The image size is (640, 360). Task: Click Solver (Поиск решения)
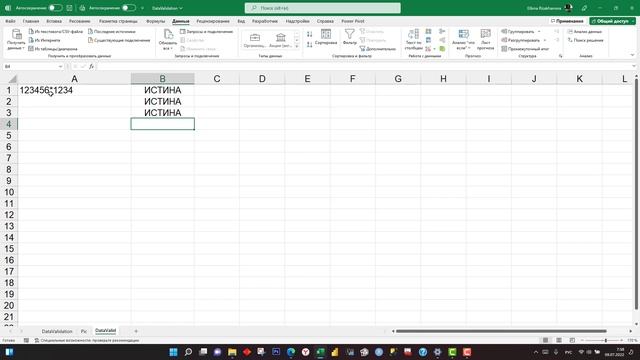(585, 40)
